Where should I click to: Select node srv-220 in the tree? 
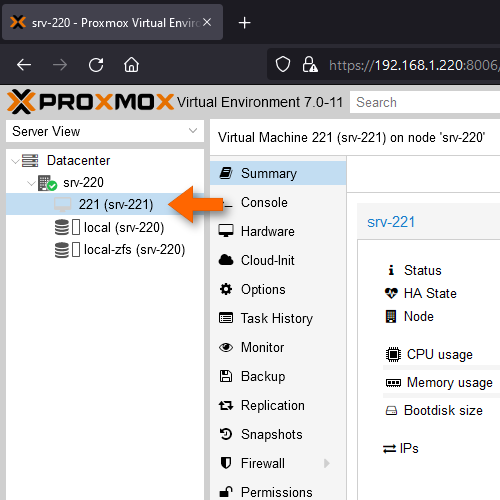tap(83, 183)
